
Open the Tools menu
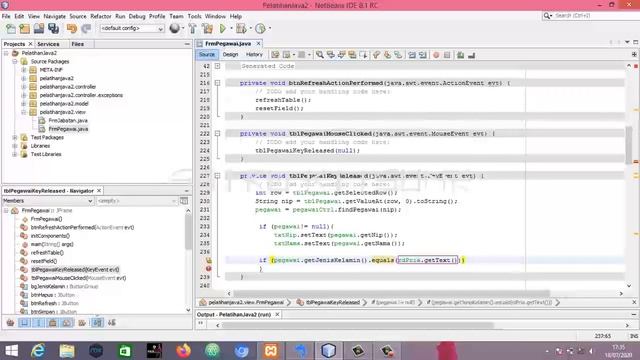195,16
